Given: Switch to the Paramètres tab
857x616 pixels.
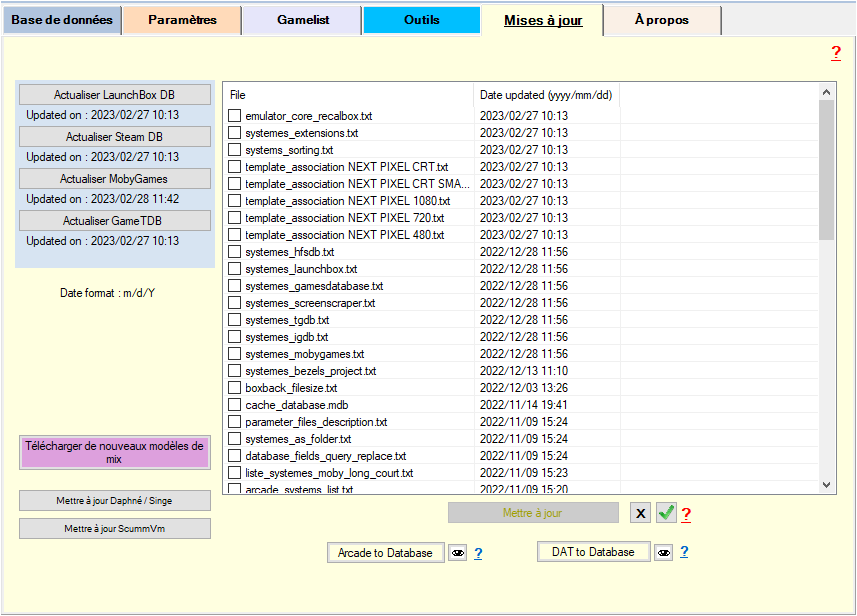Looking at the screenshot, I should click(182, 20).
